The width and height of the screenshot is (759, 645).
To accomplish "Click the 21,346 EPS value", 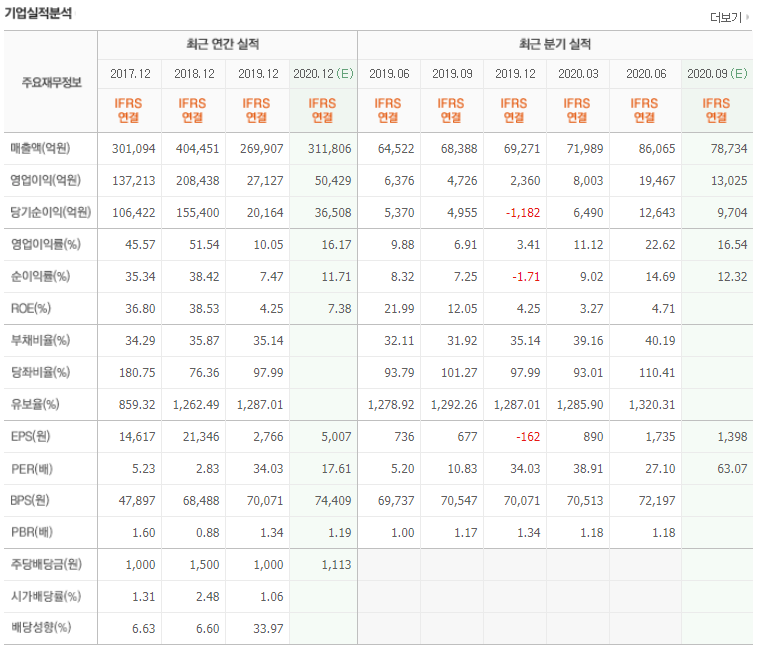I will pos(201,437).
